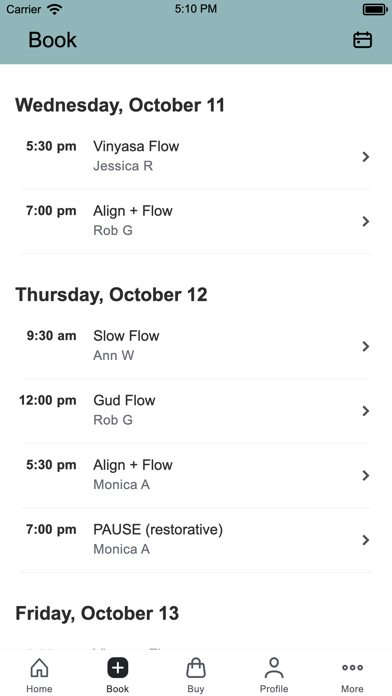Open chevron for Gud Flow at 12:00 pm

366,411
